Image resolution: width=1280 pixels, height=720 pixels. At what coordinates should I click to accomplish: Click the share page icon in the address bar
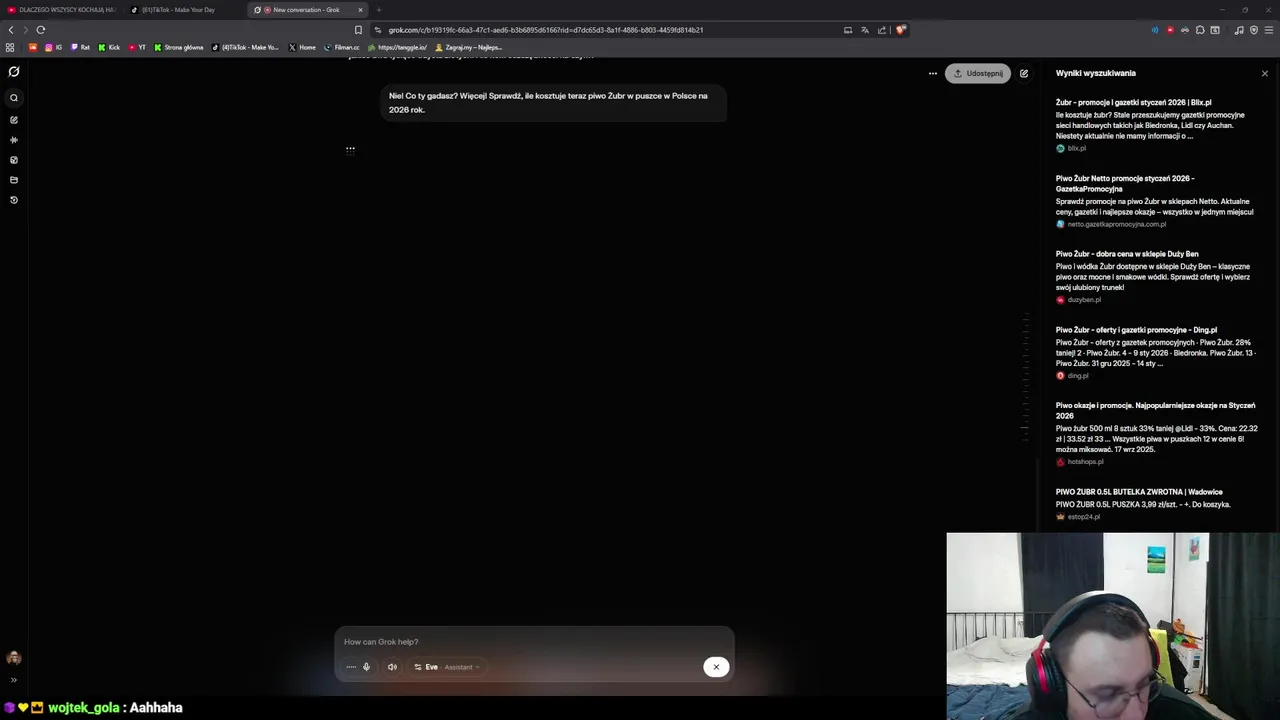pyautogui.click(x=882, y=30)
